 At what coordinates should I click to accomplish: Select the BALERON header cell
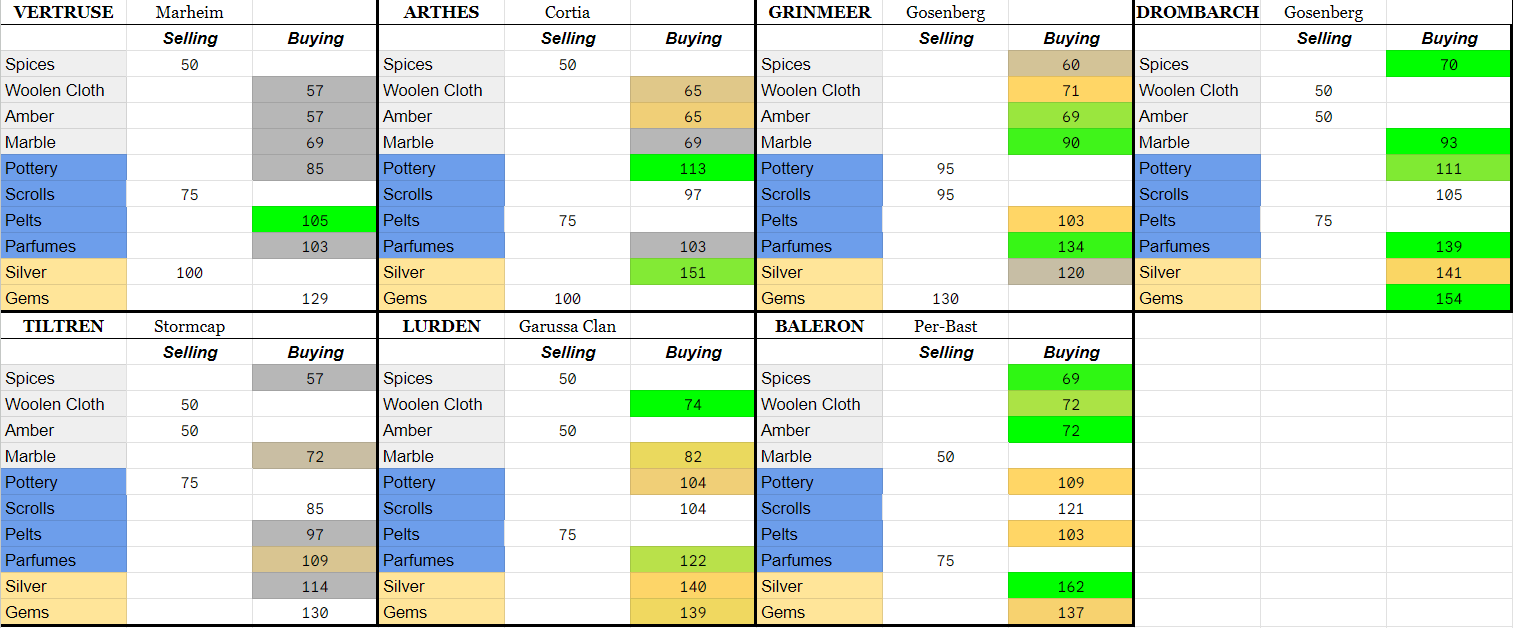click(x=819, y=326)
